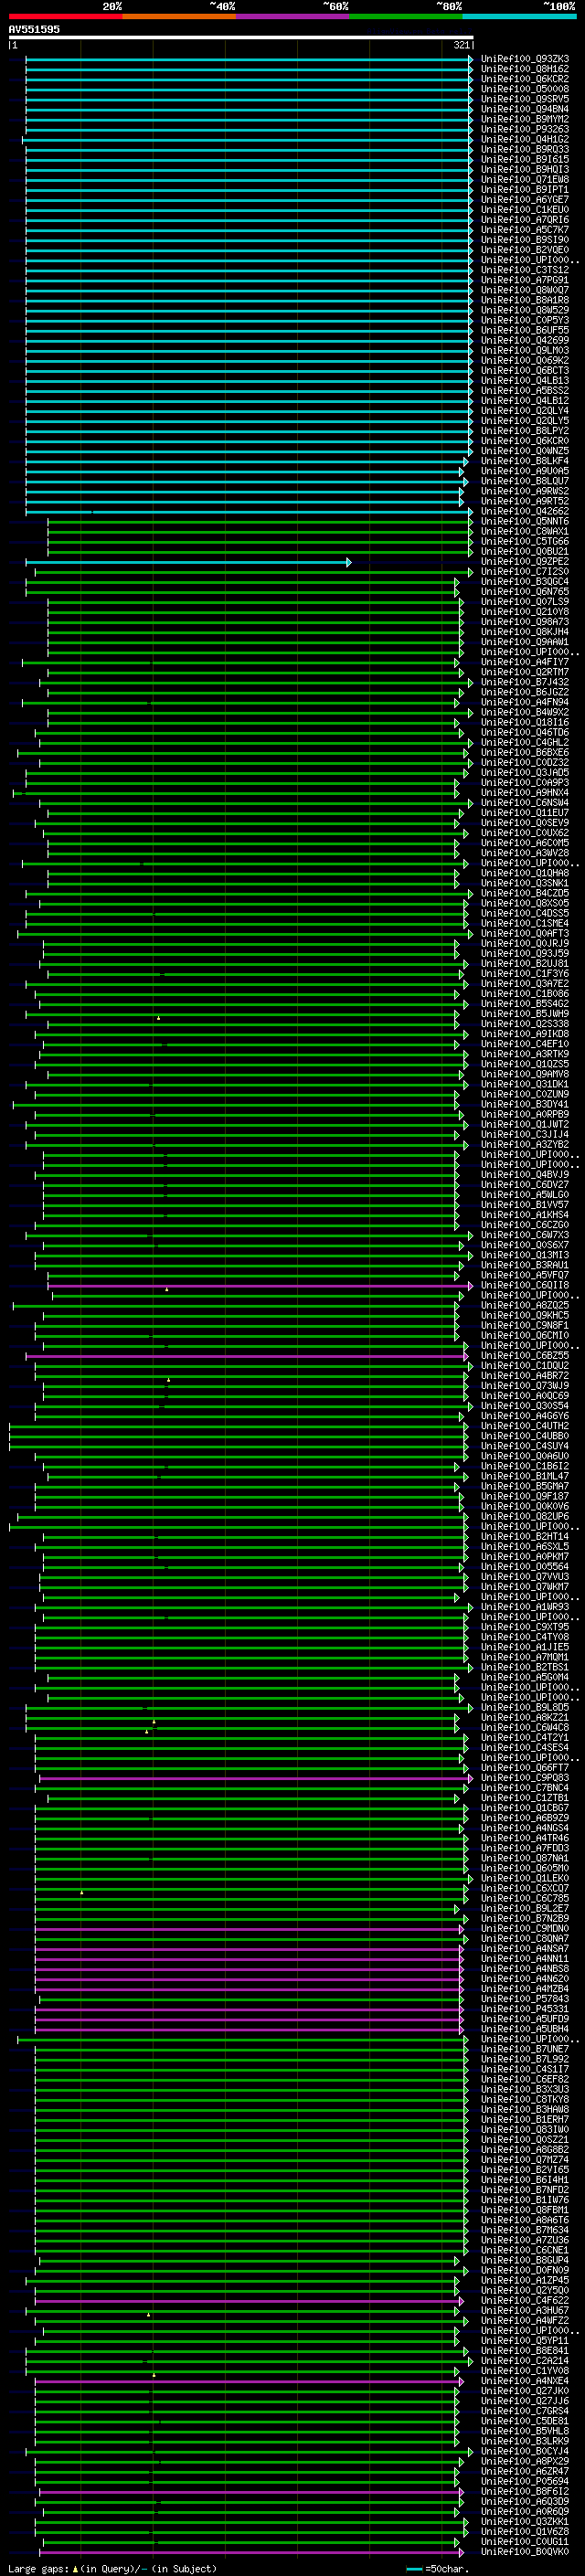Viewport: 585px width, 2576px height.
Task: Open entry UniRef100_A6YGE7
Action: [x=525, y=200]
